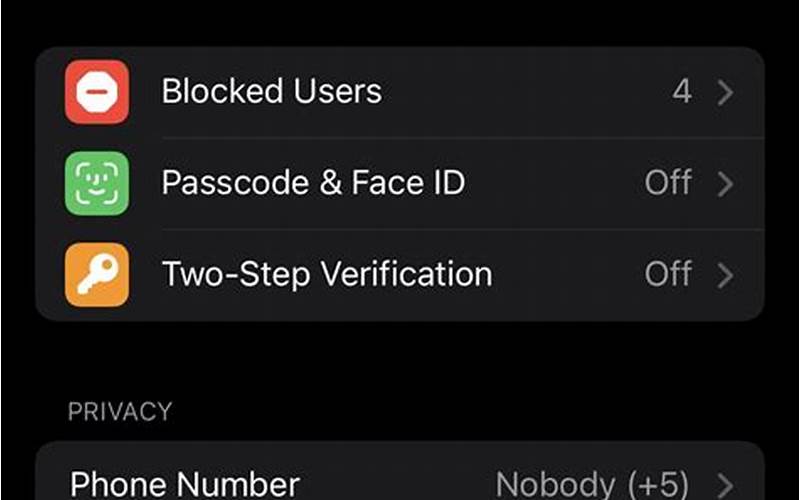Tap the Nobody (+5) phone number value
The width and height of the screenshot is (800, 500).
click(592, 484)
